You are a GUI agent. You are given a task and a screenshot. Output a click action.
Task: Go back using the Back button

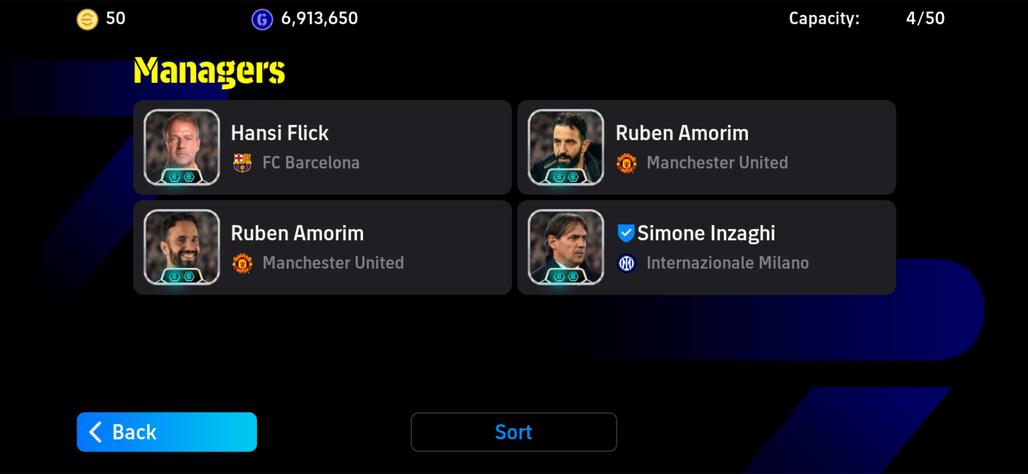(167, 432)
